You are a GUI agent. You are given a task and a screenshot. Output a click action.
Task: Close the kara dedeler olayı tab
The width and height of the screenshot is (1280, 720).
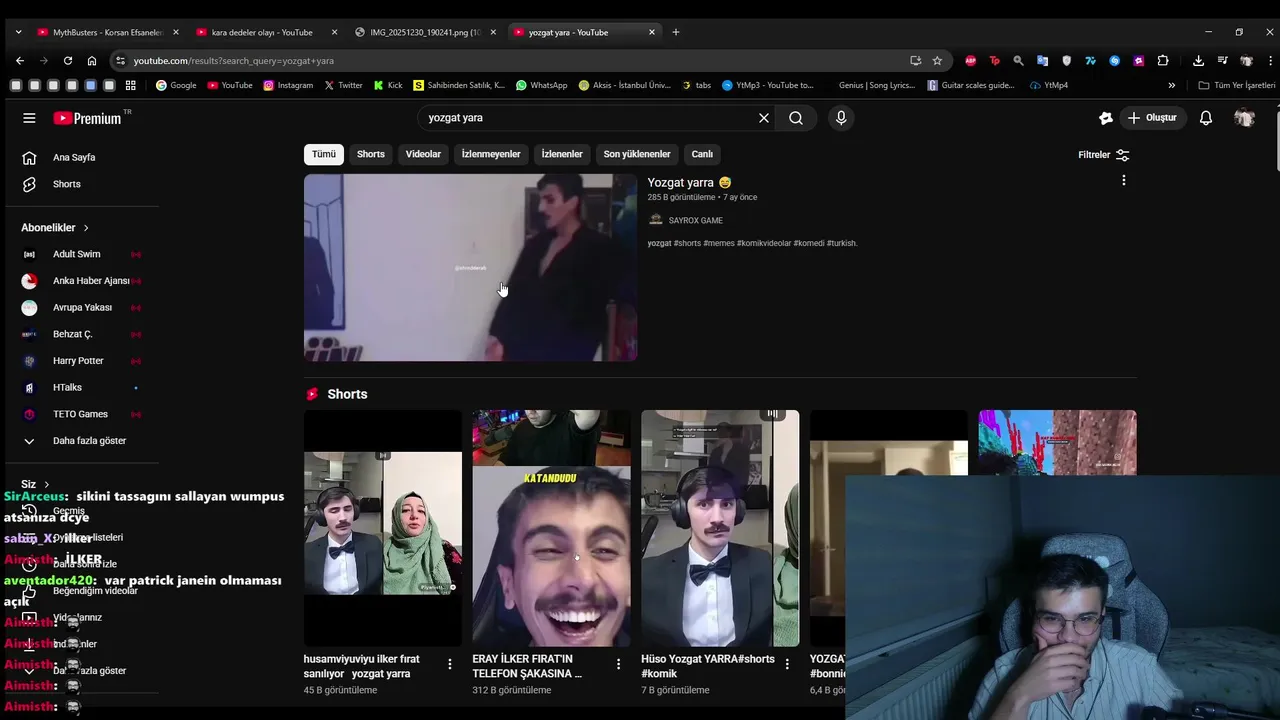coord(334,32)
